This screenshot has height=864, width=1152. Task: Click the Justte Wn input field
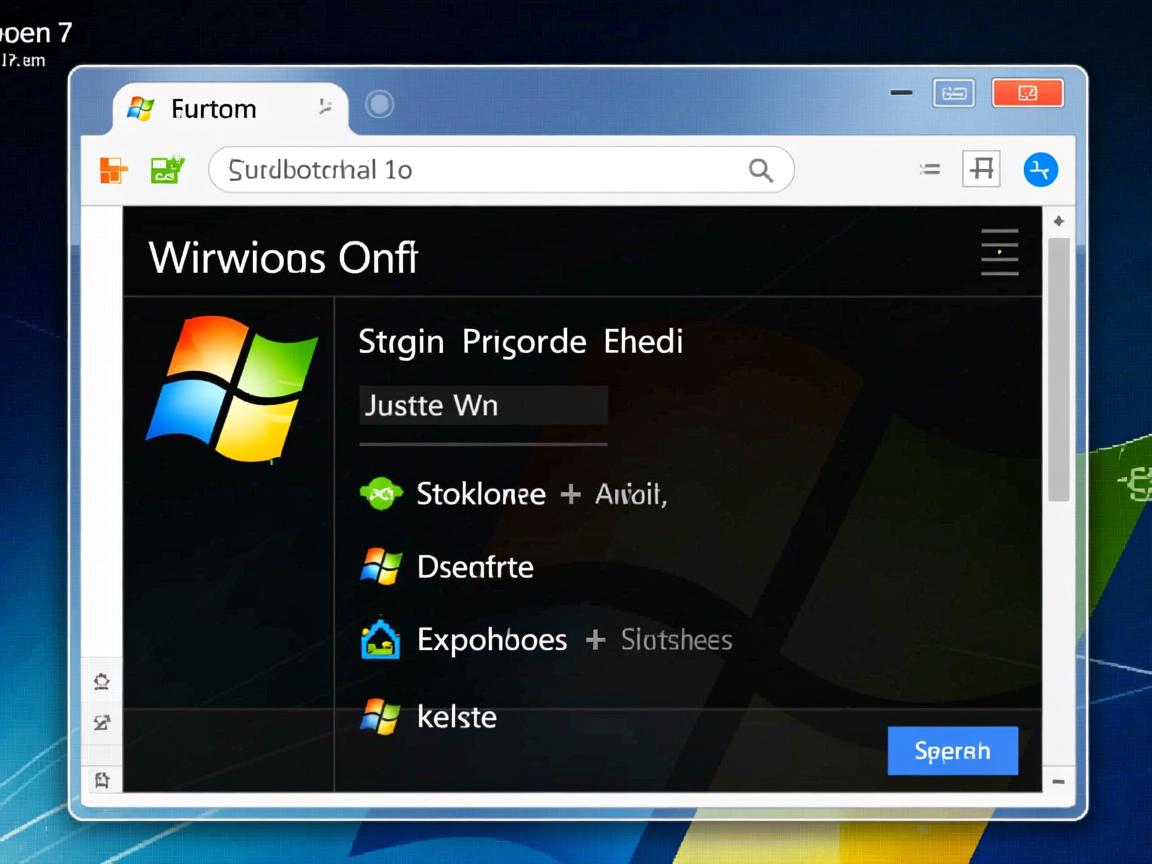tap(483, 406)
